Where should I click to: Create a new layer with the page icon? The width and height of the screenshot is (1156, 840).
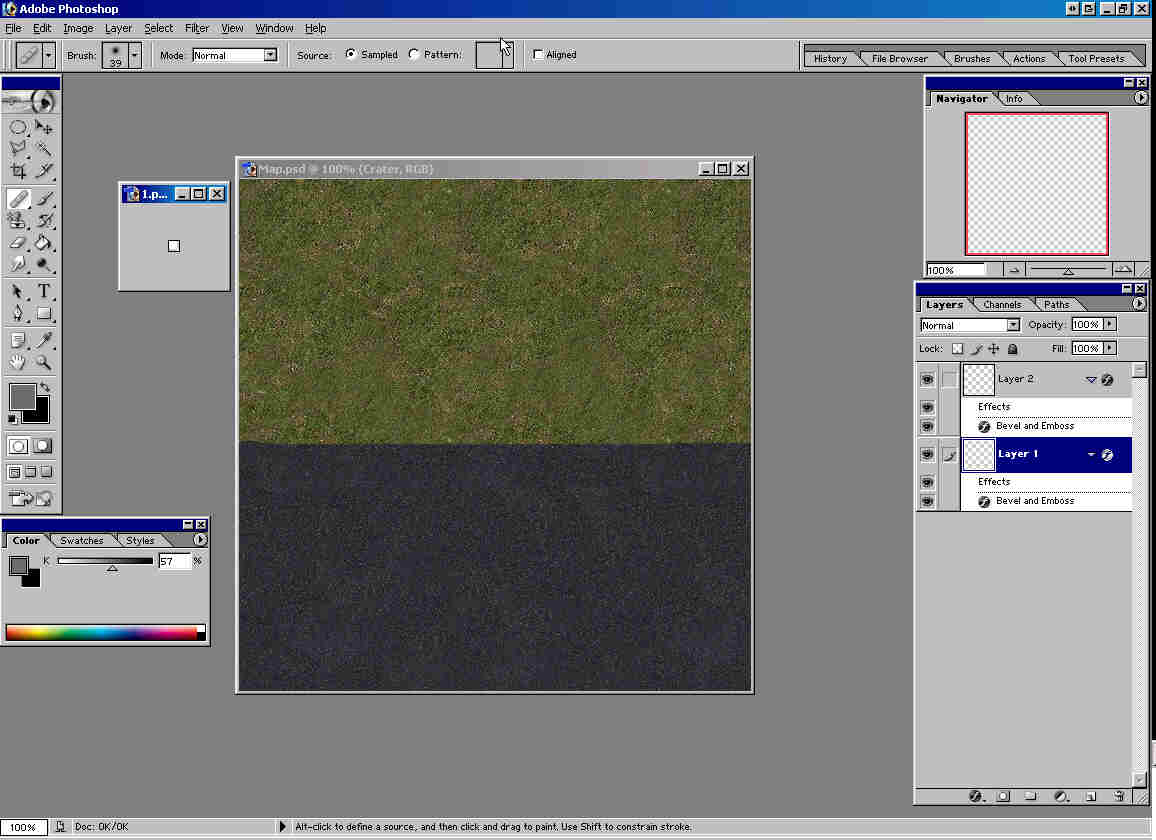point(1091,796)
